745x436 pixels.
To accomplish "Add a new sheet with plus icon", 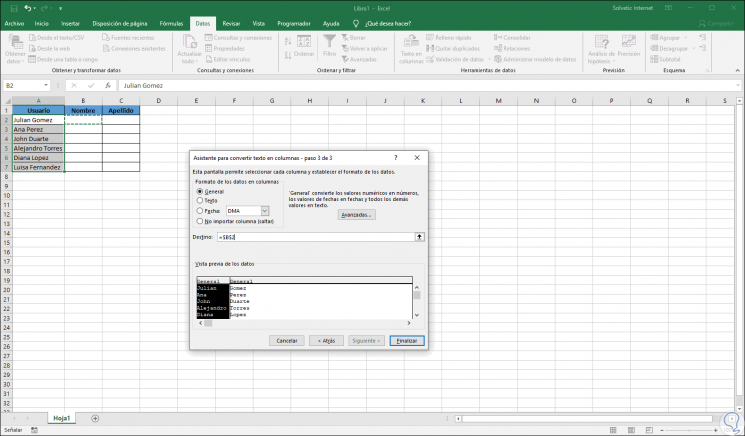I will (x=95, y=418).
